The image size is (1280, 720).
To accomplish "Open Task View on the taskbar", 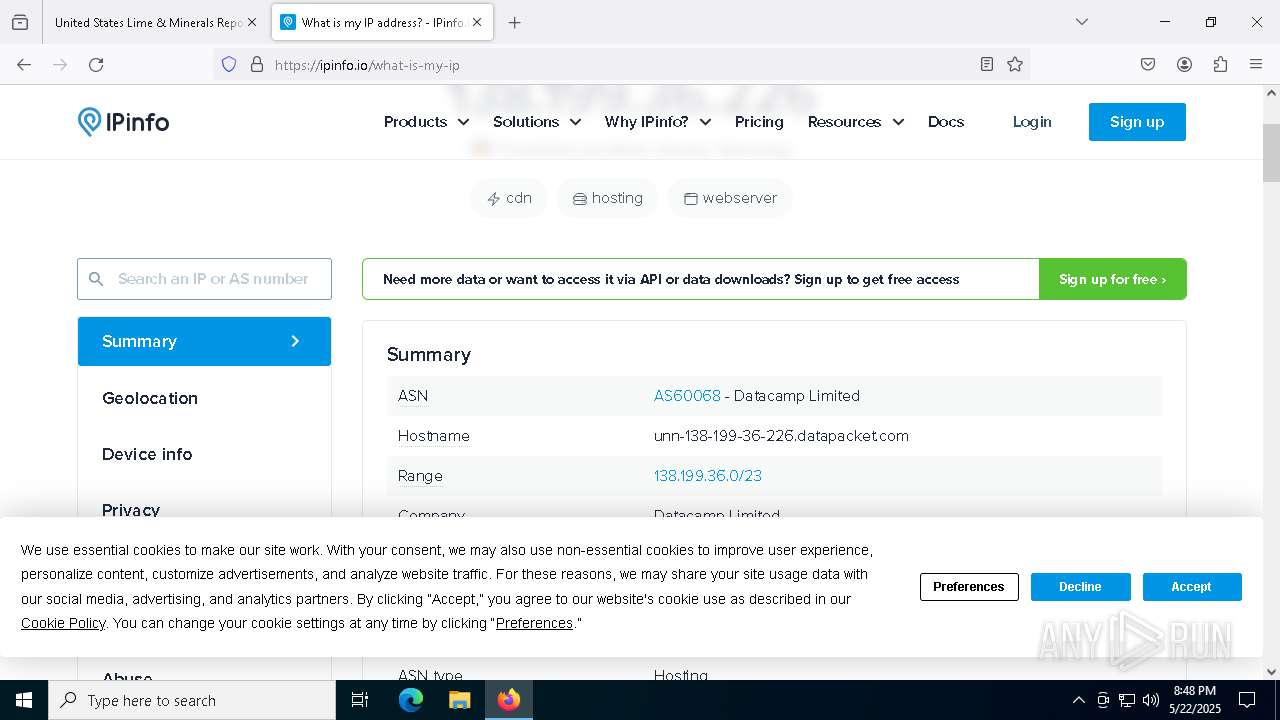I will point(360,700).
